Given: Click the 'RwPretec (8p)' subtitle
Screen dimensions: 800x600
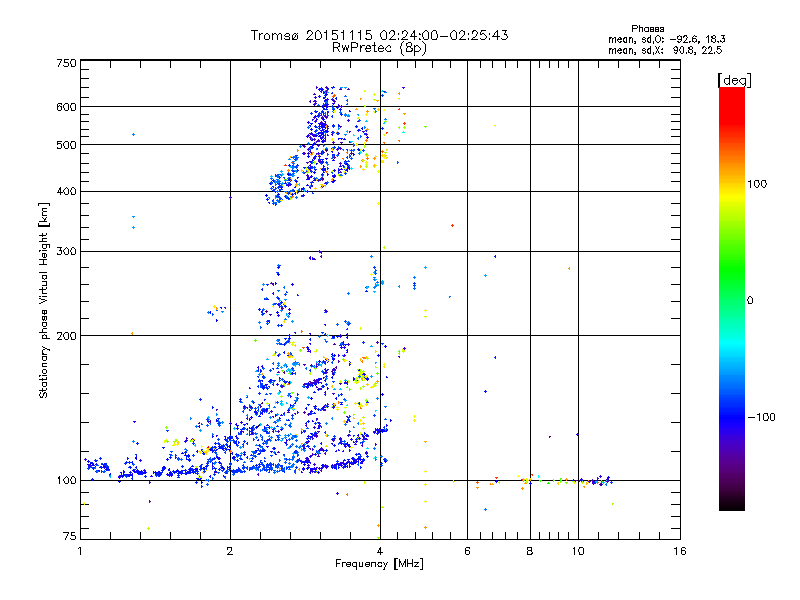Looking at the screenshot, I should (379, 48).
